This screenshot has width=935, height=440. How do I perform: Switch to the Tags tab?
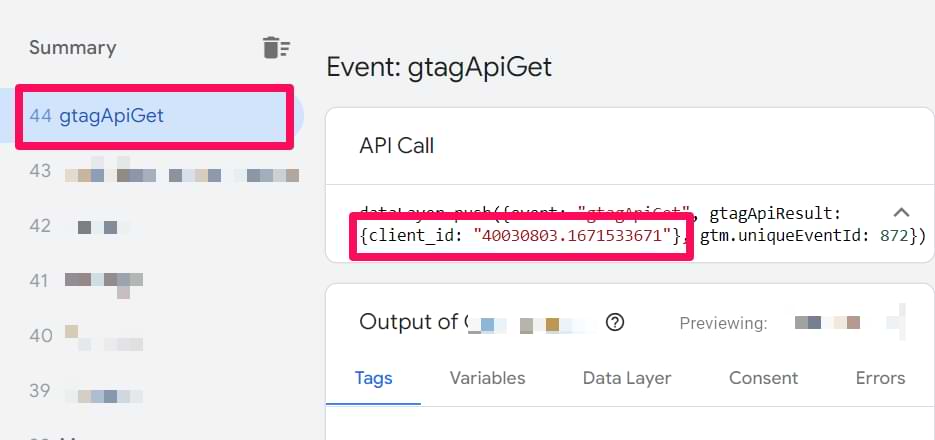tap(373, 378)
